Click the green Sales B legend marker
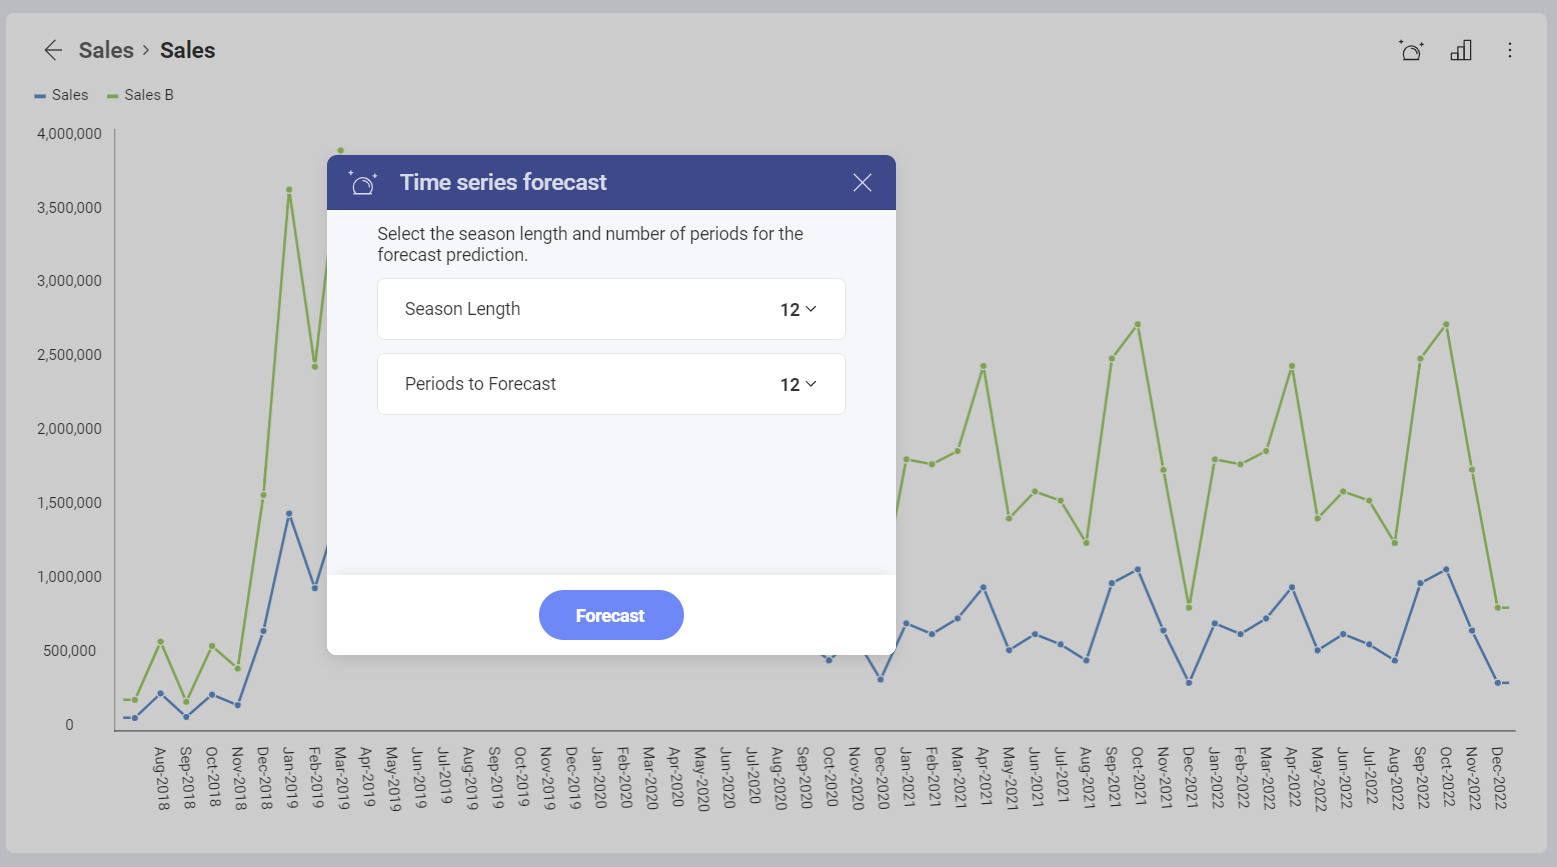Viewport: 1557px width, 867px height. (x=113, y=96)
